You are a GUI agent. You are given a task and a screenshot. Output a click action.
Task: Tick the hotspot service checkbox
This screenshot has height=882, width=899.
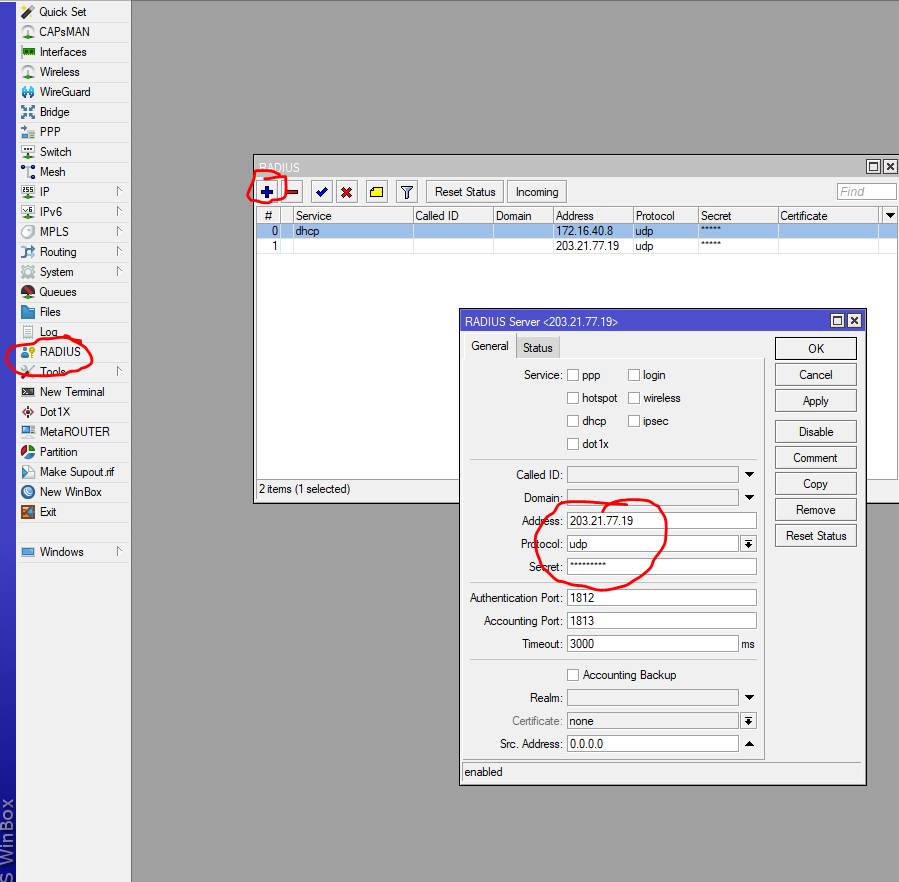573,398
